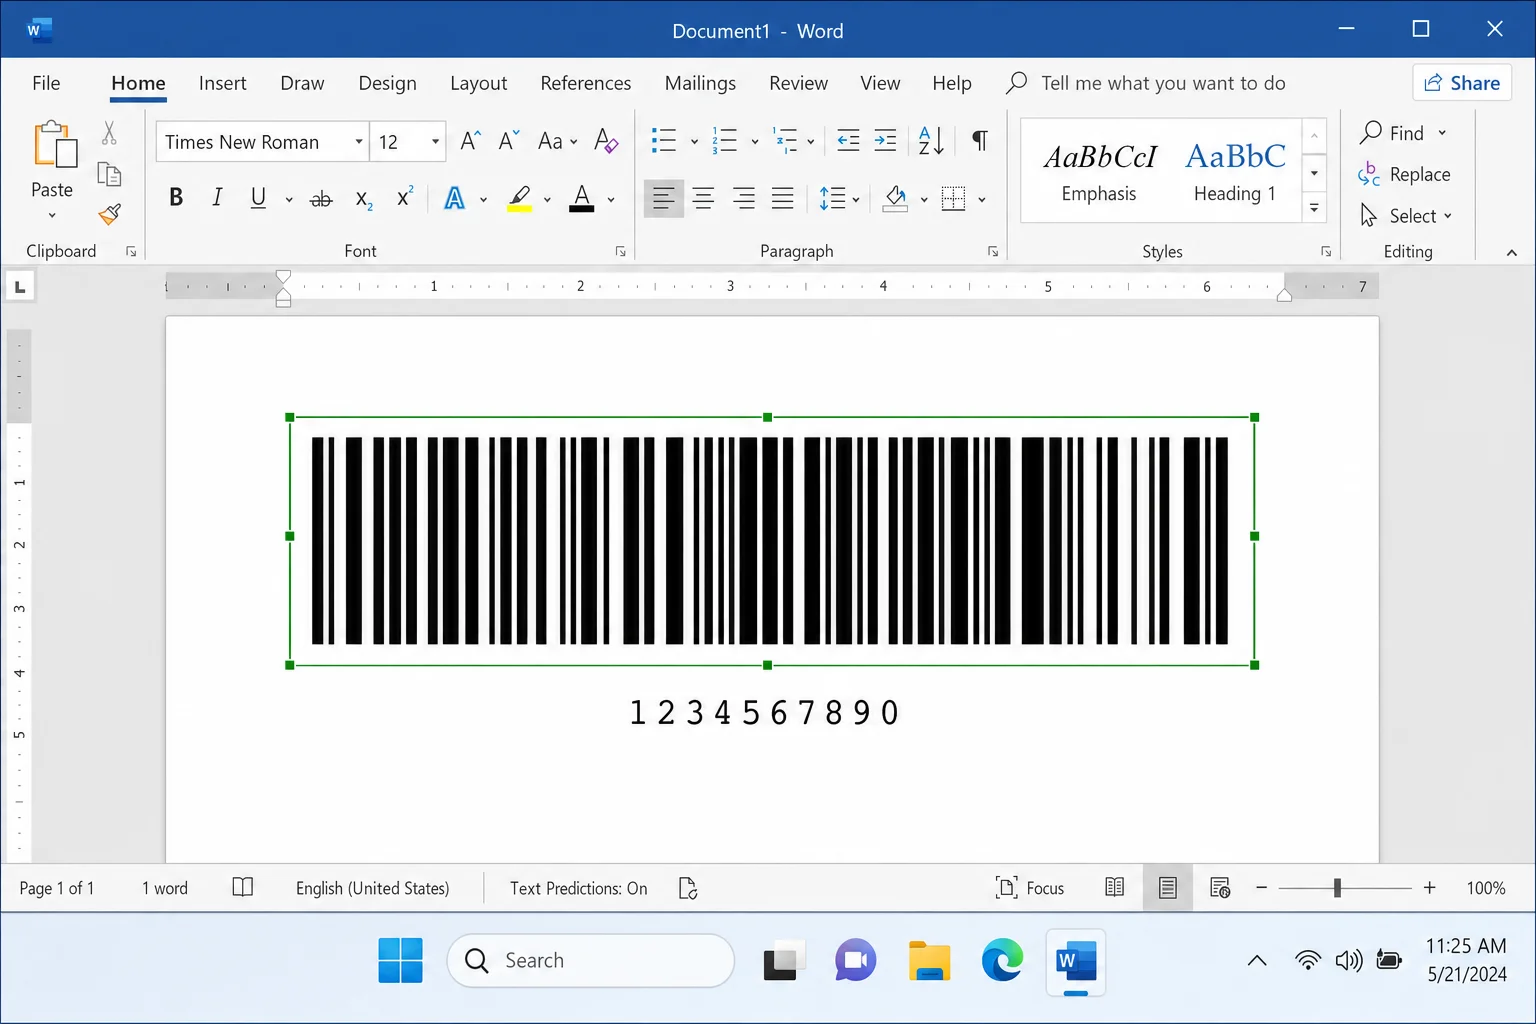1536x1024 pixels.
Task: Open Read Mode view in status bar
Action: 1115,888
